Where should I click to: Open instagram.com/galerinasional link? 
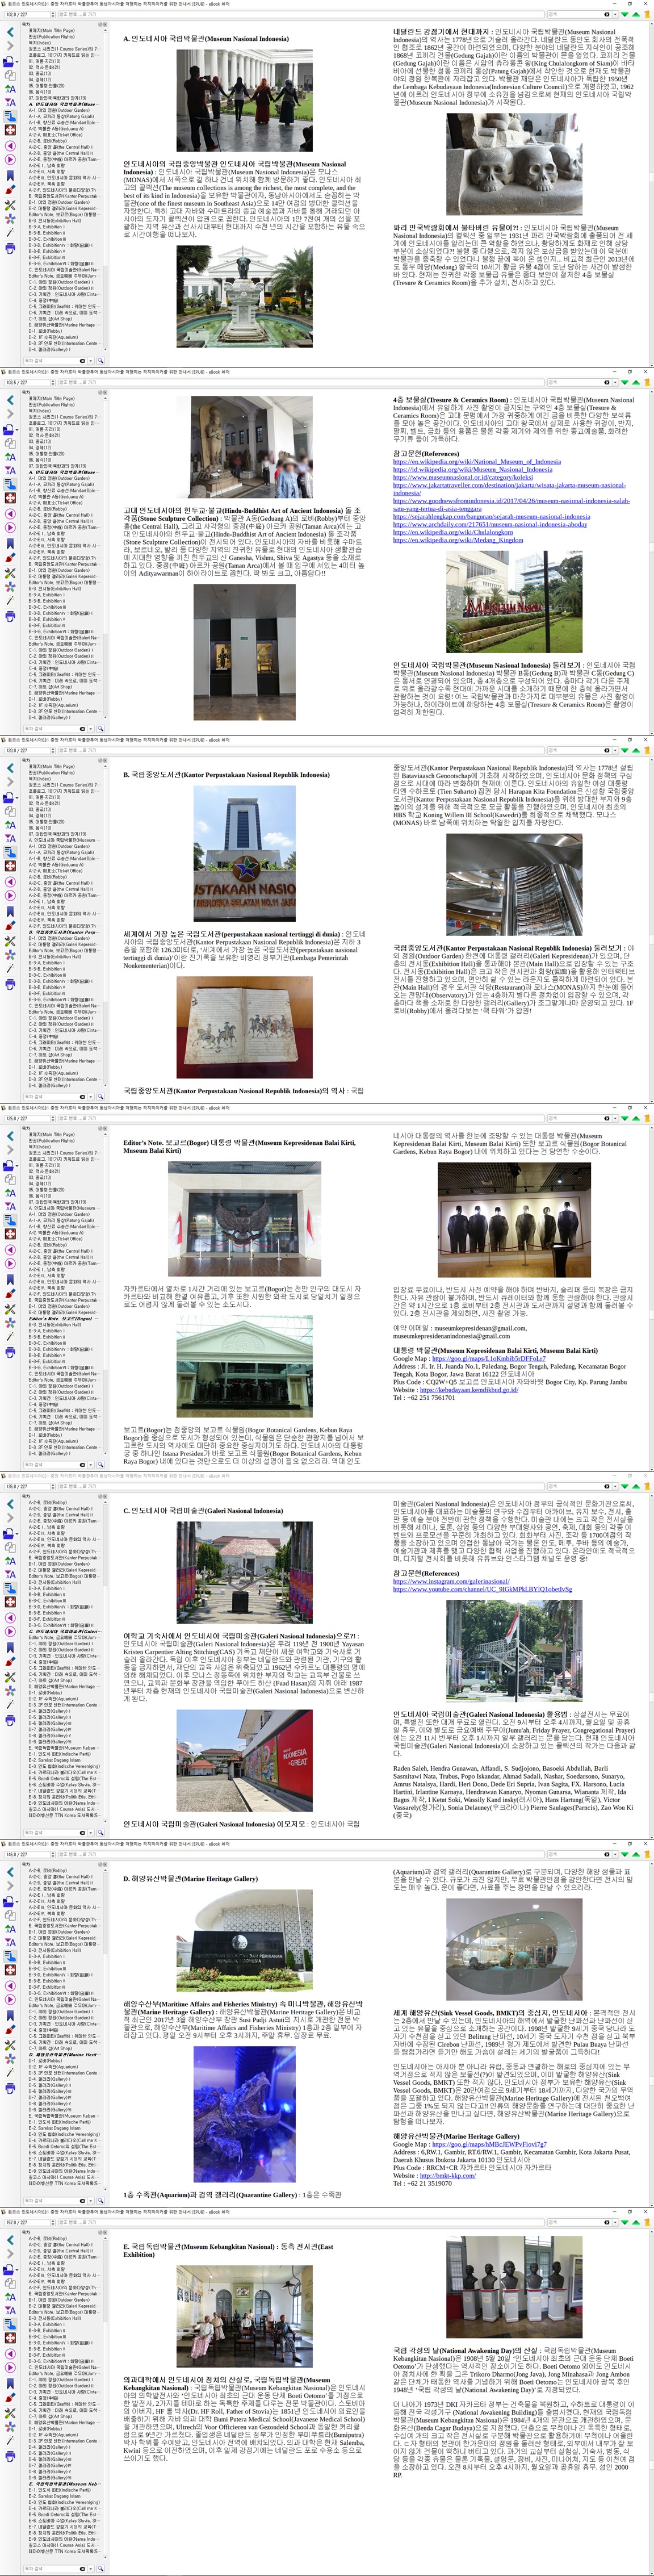coord(451,1581)
